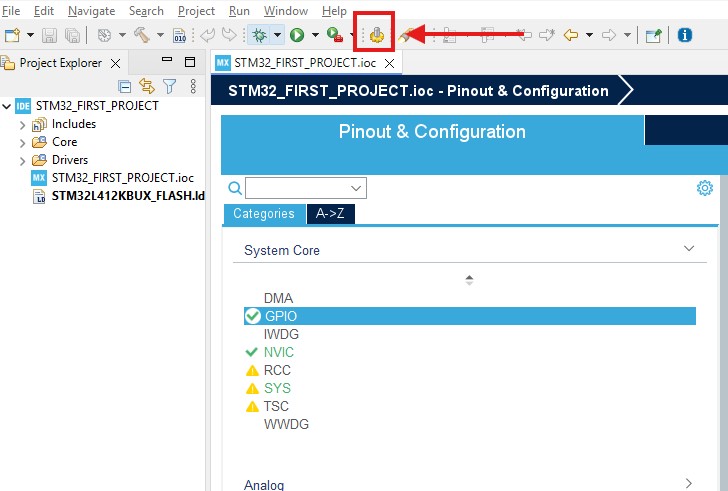Click the Save toolbar icon
Image resolution: width=728 pixels, height=491 pixels.
(x=50, y=35)
